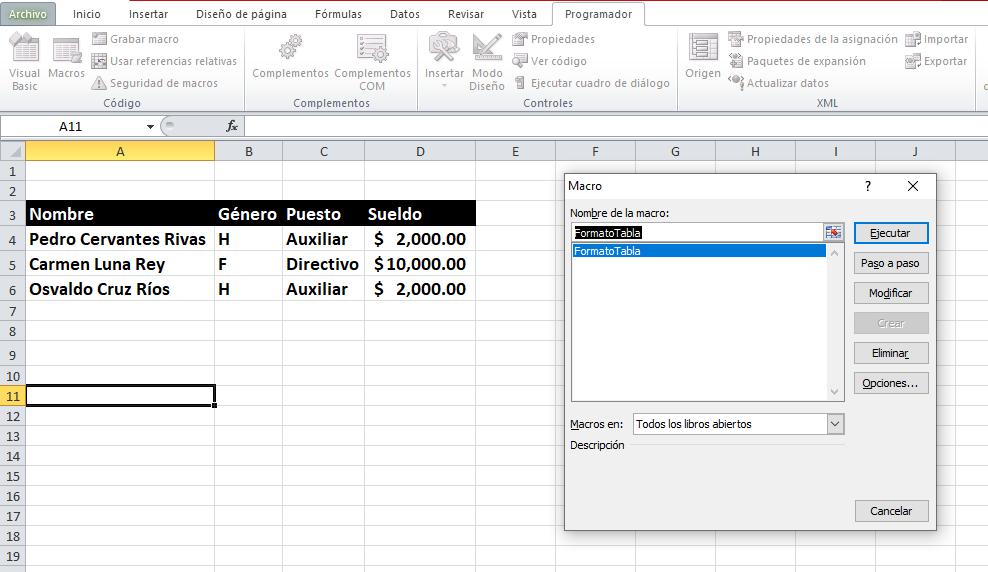Switch to the Fórmulas tab

338,14
